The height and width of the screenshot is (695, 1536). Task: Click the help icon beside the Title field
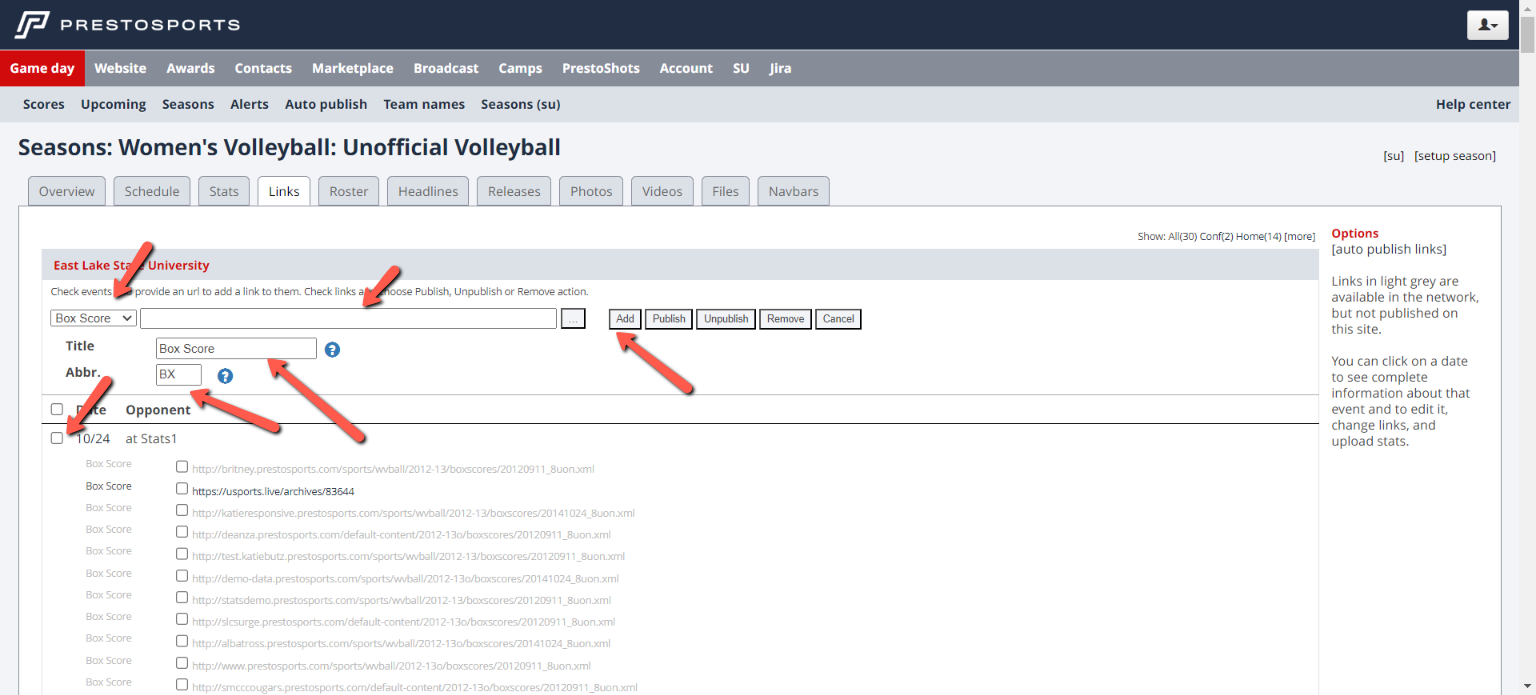pos(333,350)
